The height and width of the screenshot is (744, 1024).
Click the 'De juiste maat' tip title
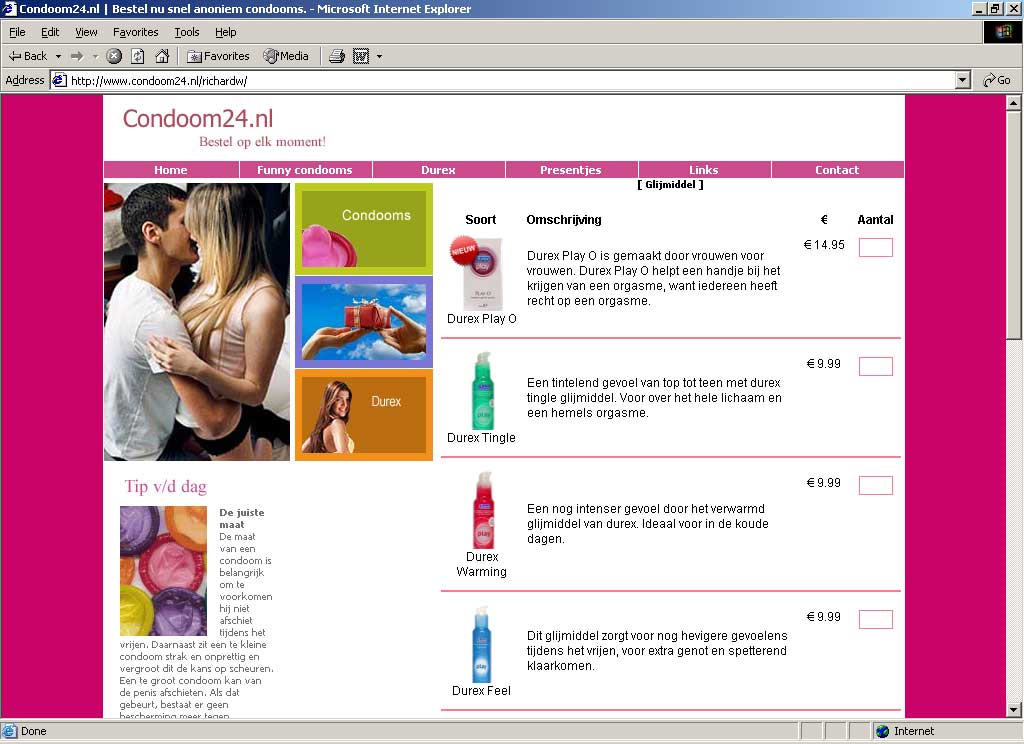[x=242, y=519]
